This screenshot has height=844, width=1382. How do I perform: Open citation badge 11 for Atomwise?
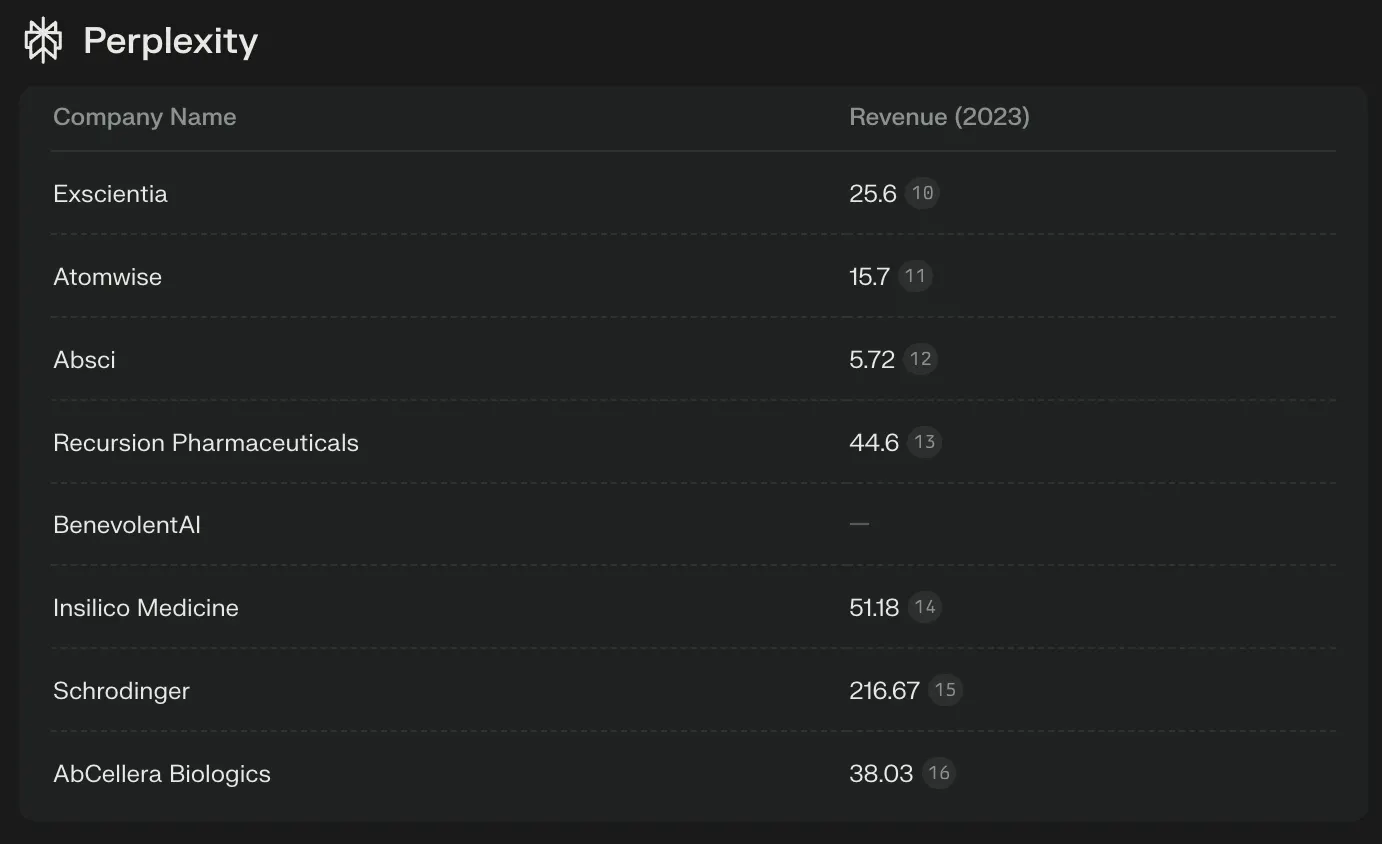[x=915, y=276]
